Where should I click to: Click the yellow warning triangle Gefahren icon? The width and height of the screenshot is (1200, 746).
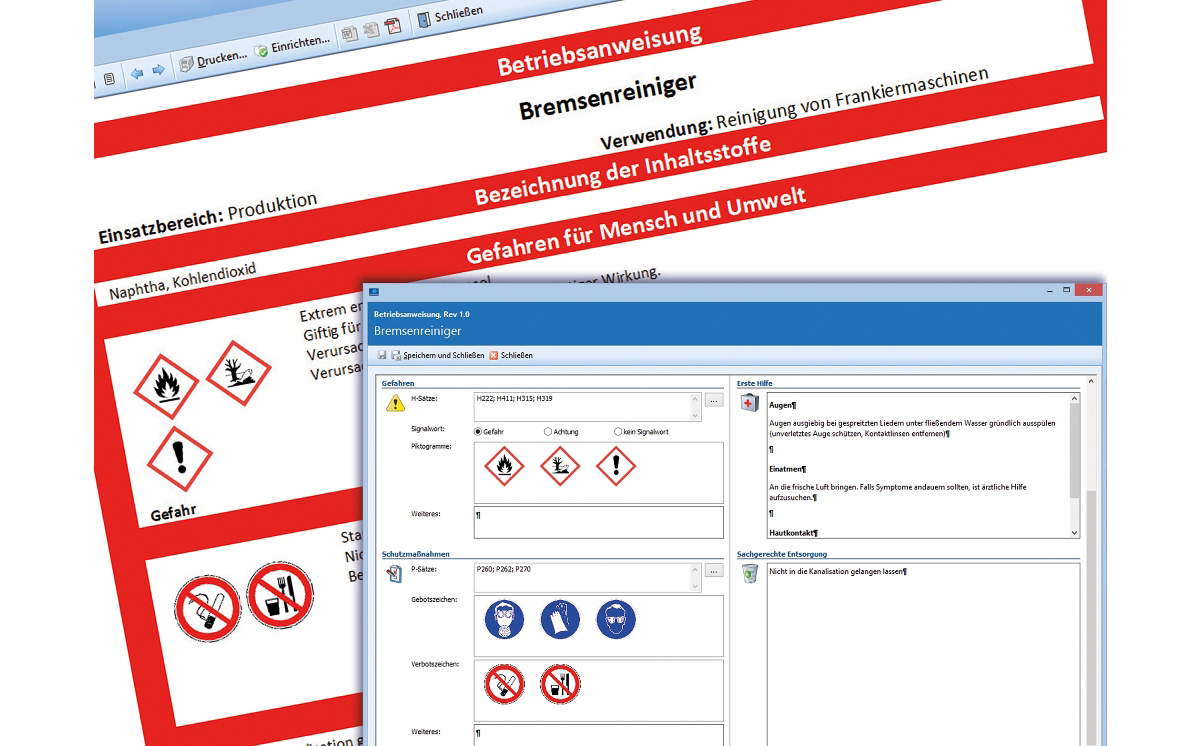tap(395, 403)
